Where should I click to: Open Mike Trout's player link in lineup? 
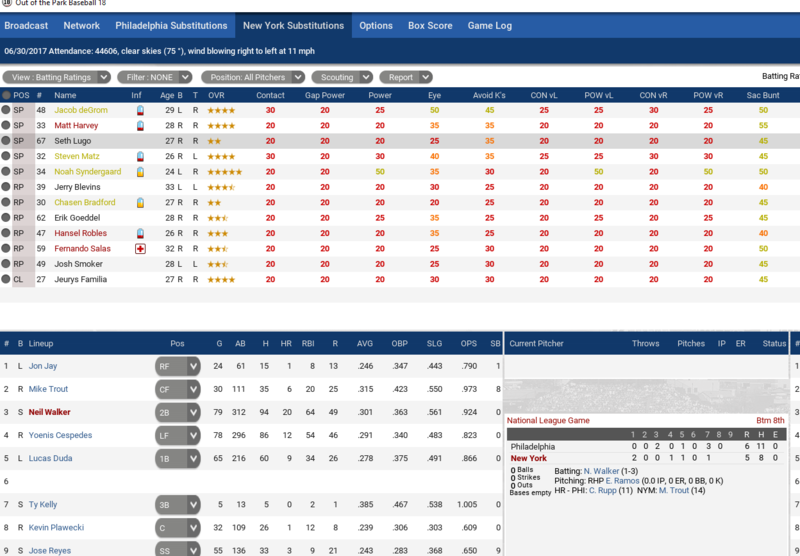point(48,389)
